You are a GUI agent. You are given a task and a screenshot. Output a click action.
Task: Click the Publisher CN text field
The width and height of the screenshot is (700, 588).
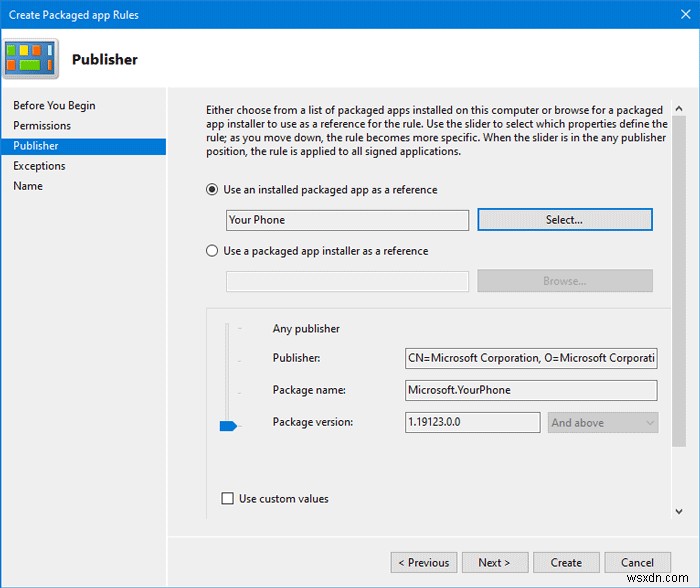(x=531, y=358)
